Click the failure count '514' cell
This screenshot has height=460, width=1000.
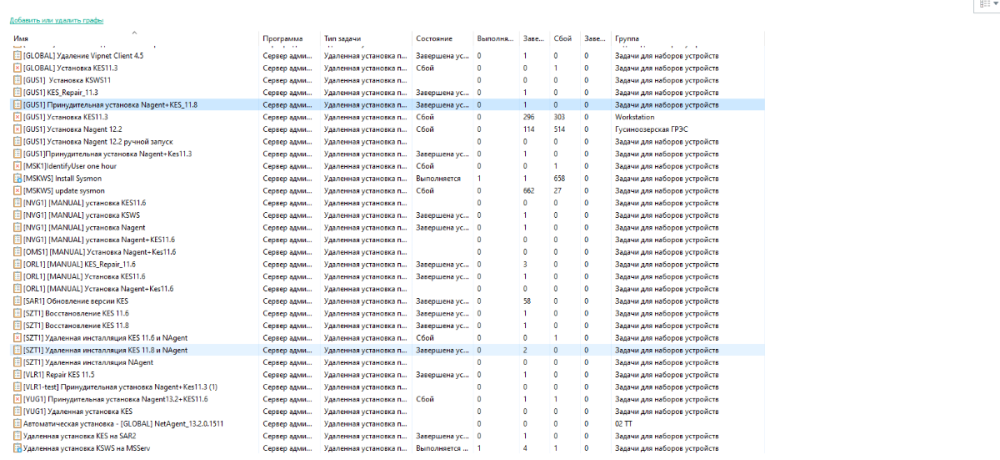[560, 130]
